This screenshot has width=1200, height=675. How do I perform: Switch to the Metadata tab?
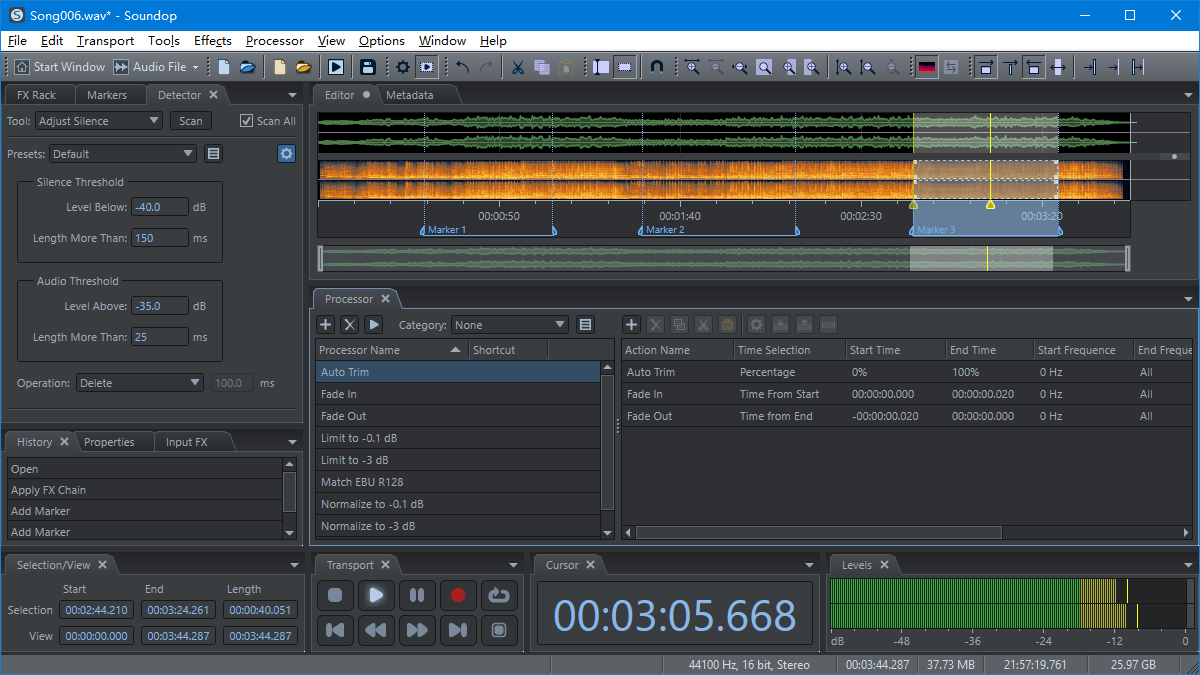[x=409, y=95]
